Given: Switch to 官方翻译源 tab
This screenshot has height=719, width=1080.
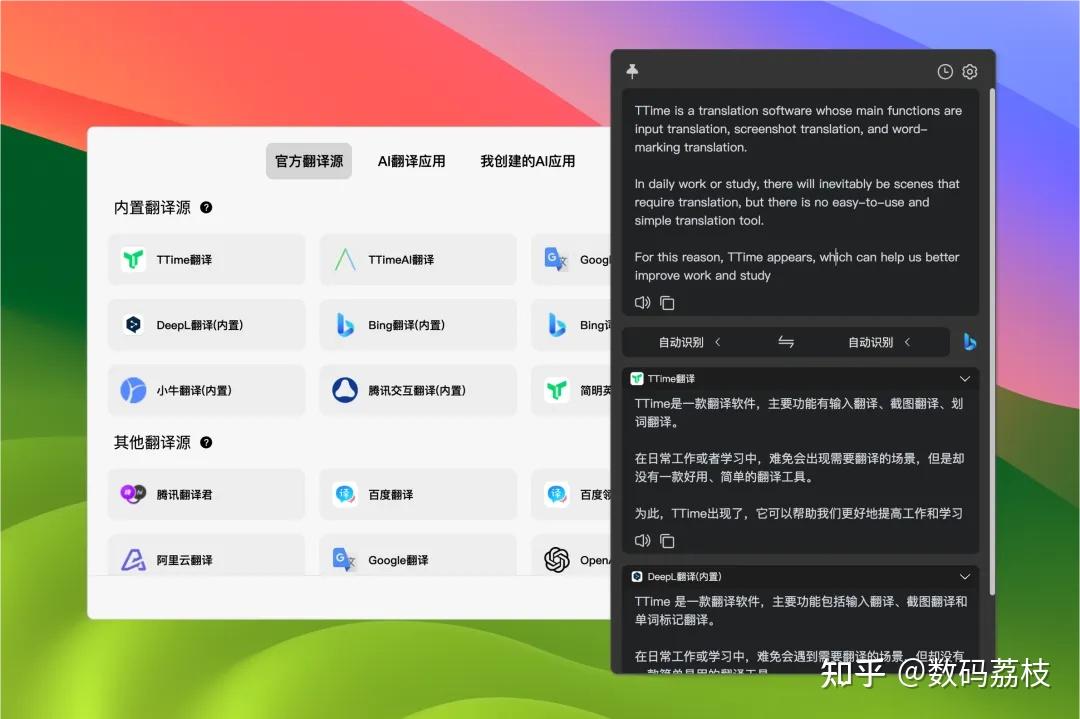Looking at the screenshot, I should [x=309, y=161].
